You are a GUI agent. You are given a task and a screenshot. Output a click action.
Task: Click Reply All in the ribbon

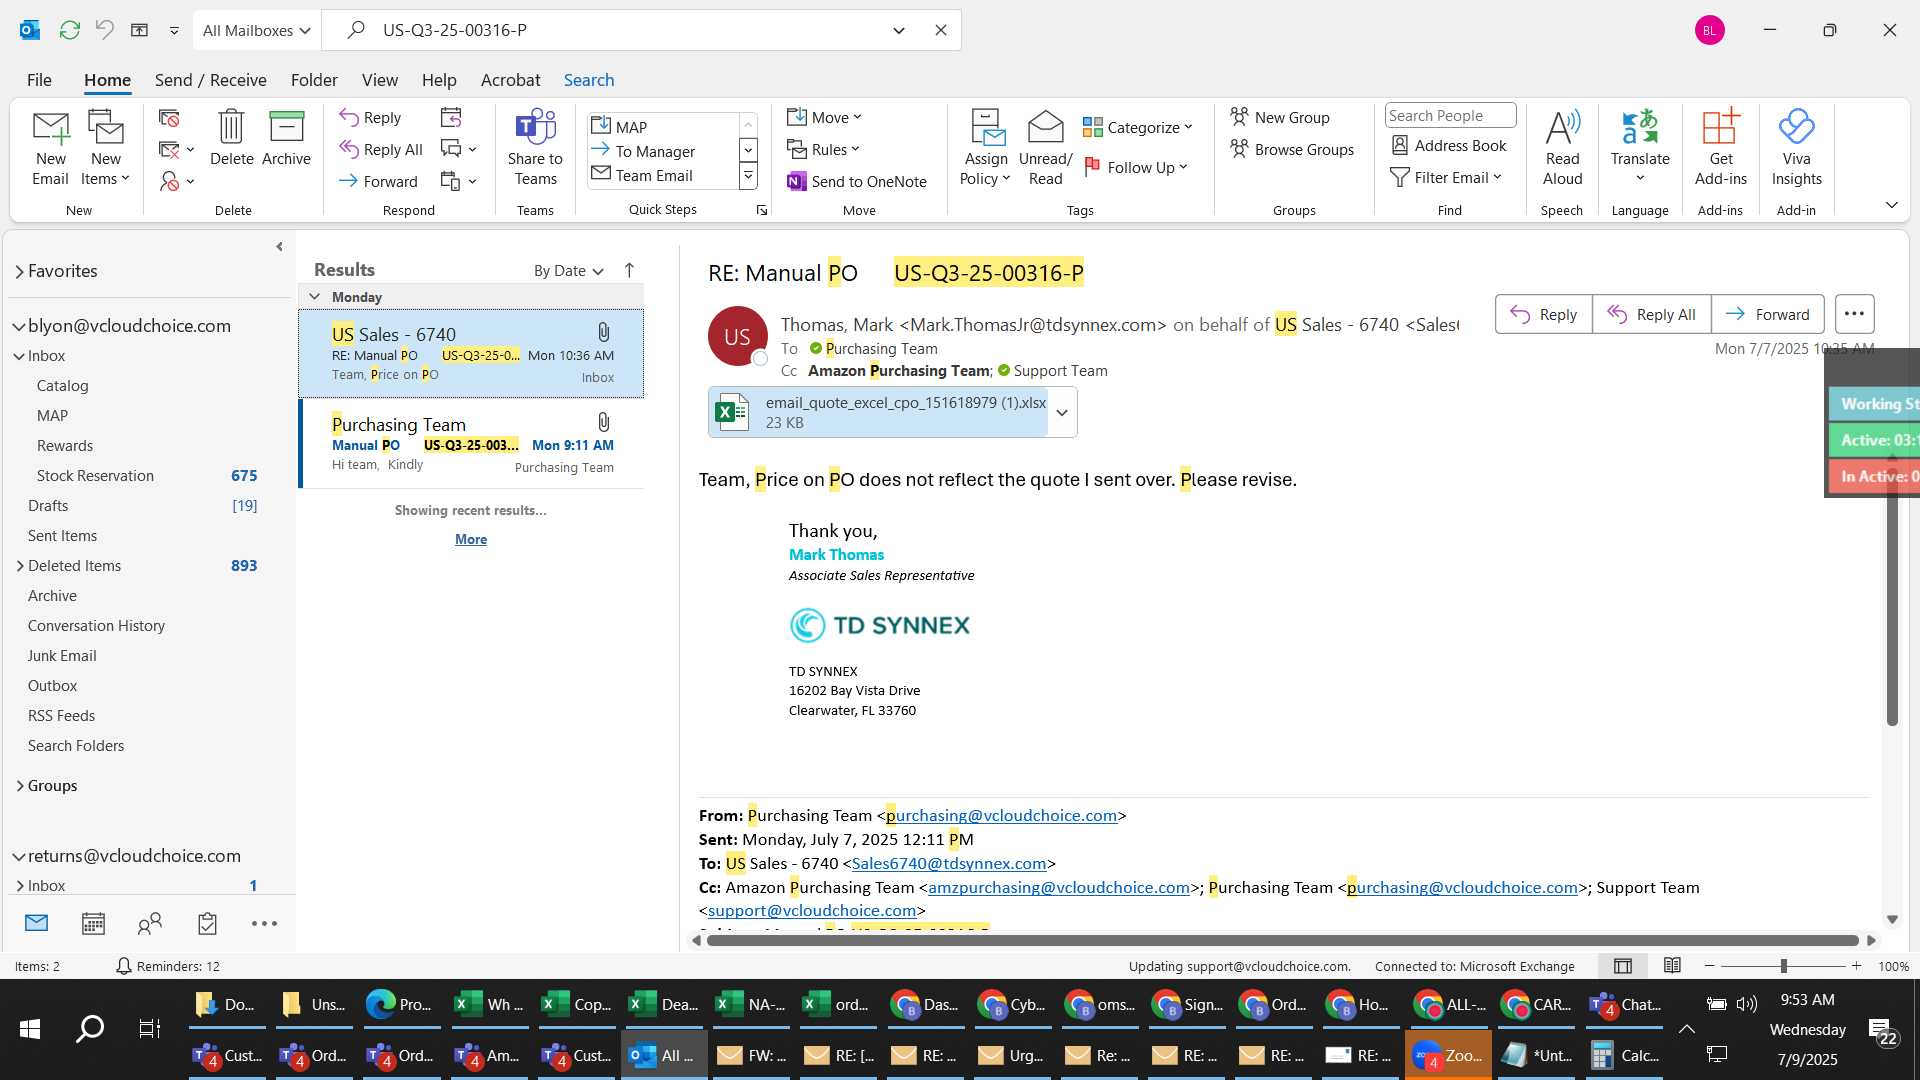(x=381, y=149)
